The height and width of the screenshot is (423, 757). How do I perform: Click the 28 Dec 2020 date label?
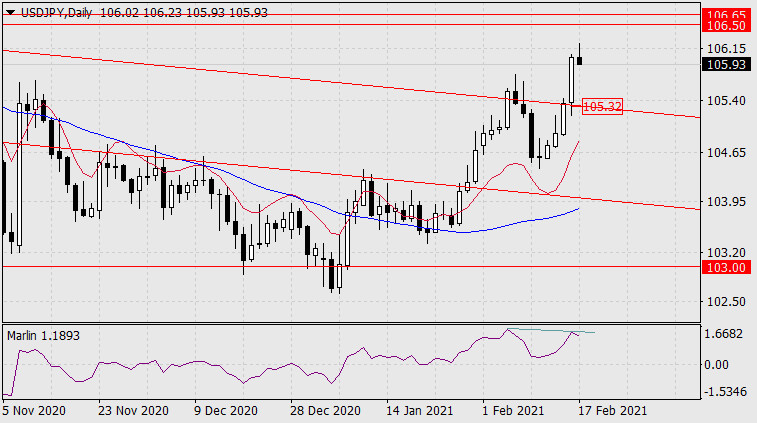coord(325,411)
